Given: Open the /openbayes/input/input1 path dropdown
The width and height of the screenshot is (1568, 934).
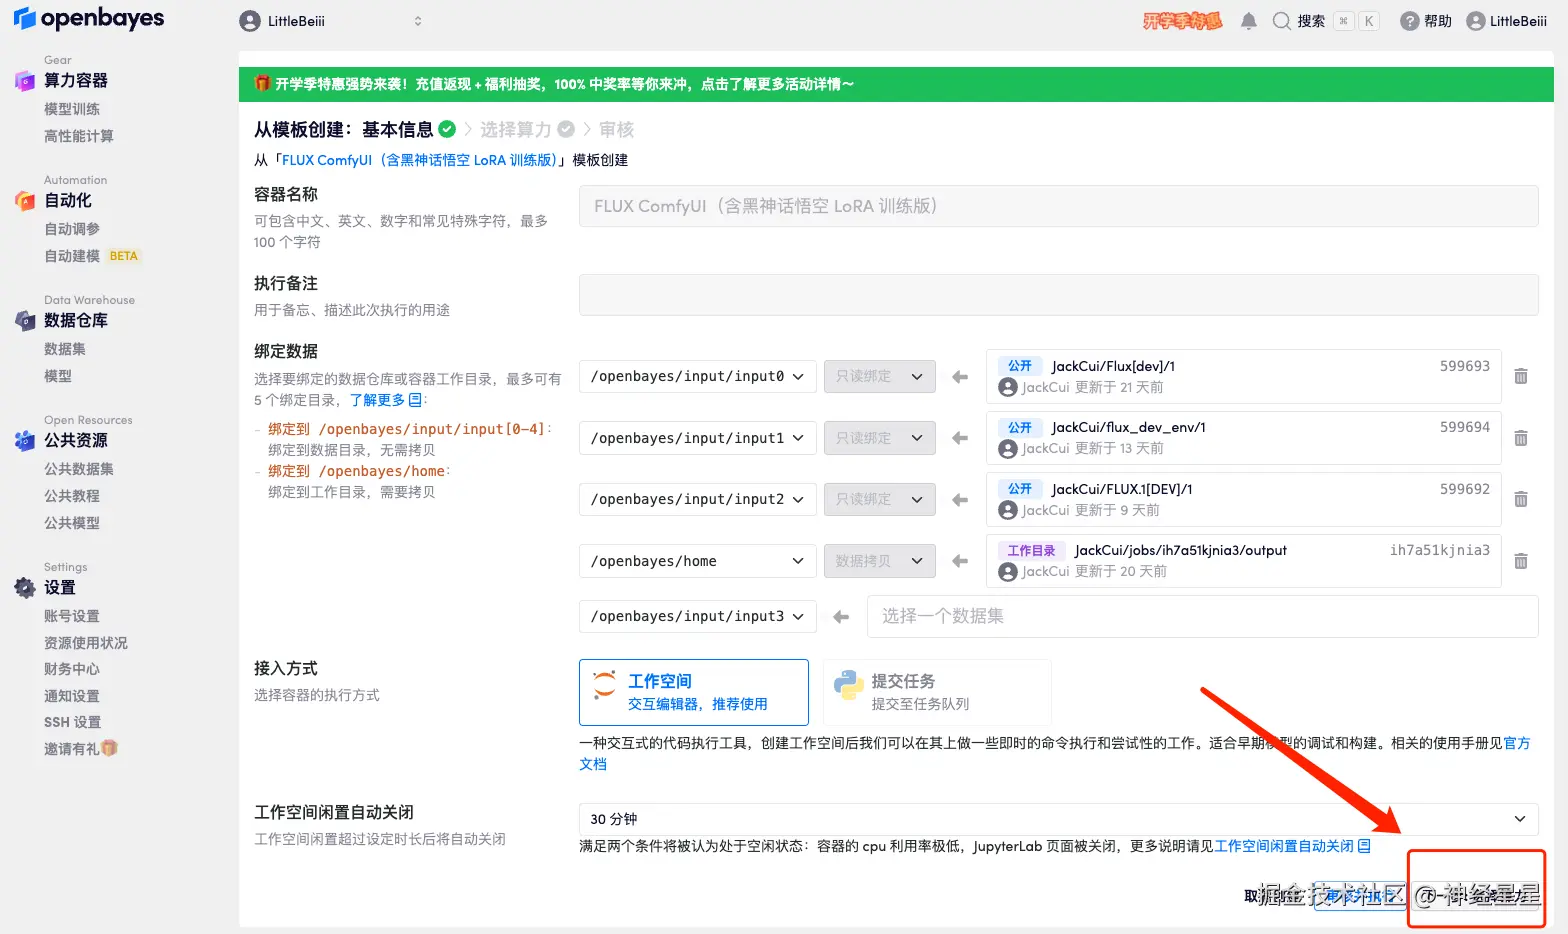Looking at the screenshot, I should pyautogui.click(x=698, y=438).
